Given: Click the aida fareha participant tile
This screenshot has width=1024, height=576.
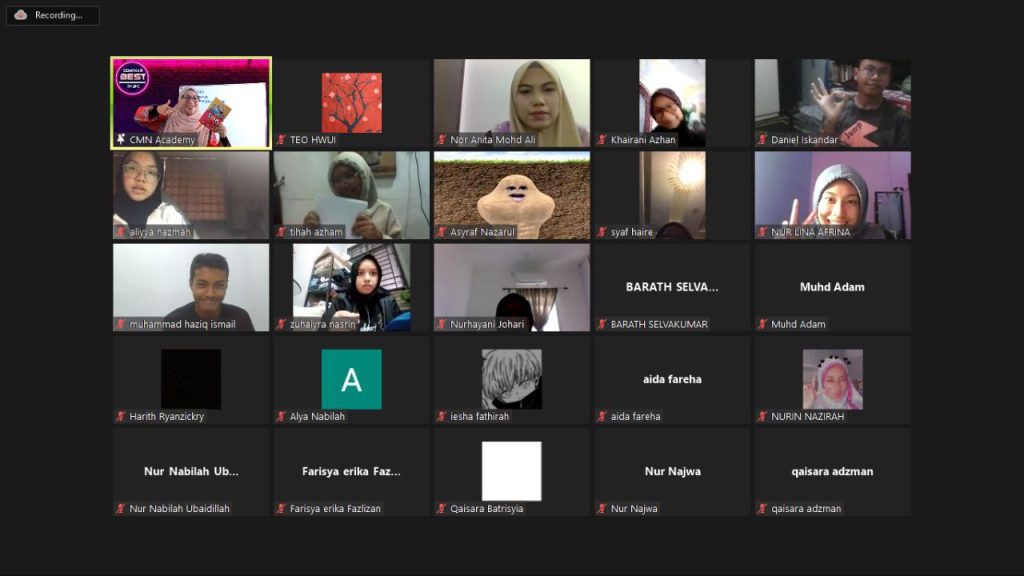Looking at the screenshot, I should pyautogui.click(x=672, y=380).
